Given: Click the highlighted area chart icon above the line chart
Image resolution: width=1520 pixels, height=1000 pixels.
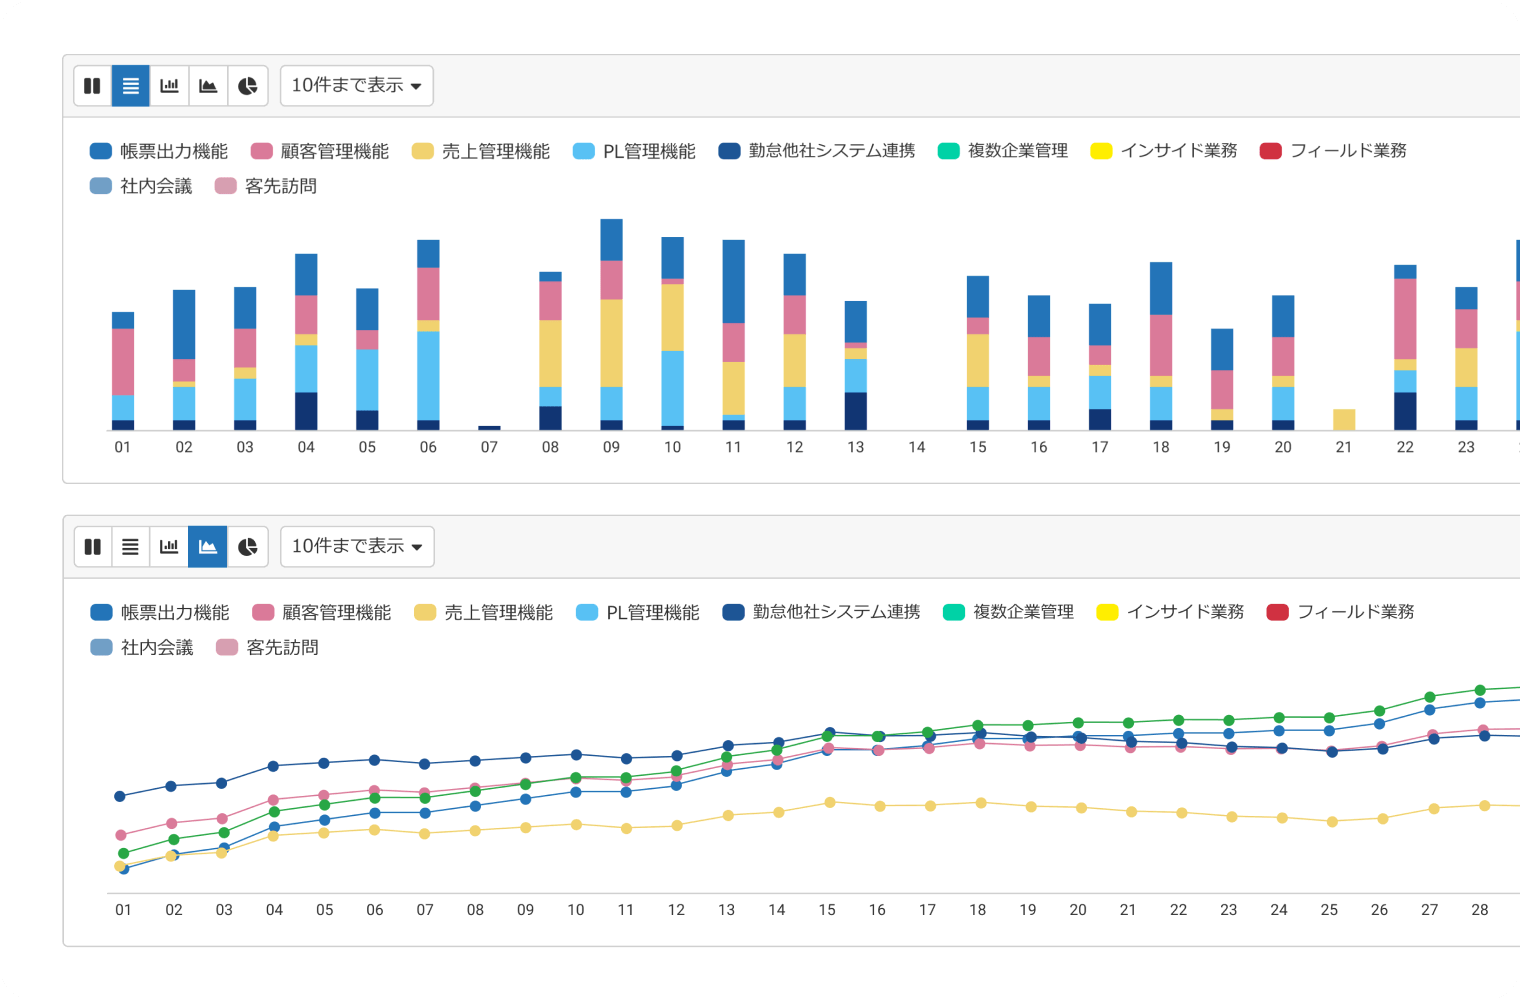Looking at the screenshot, I should point(208,547).
